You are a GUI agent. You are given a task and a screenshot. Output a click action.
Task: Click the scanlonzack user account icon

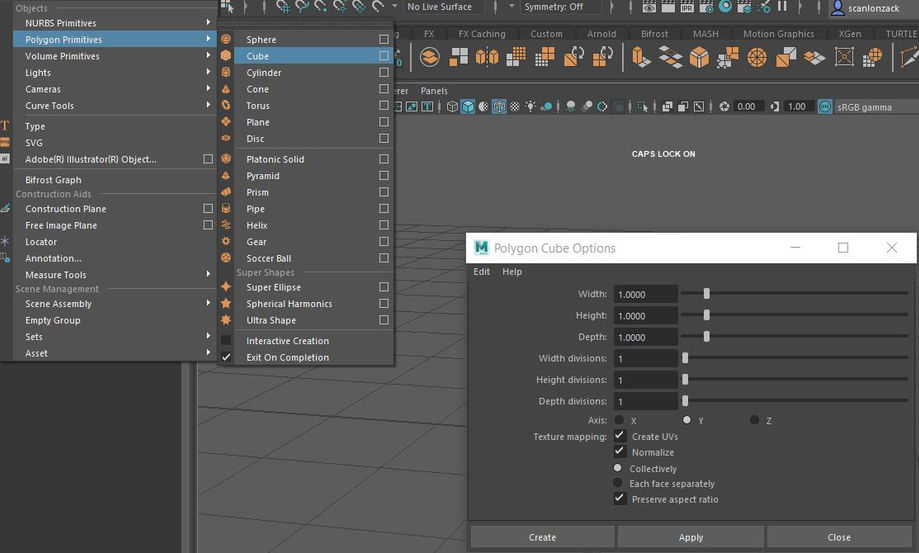(x=838, y=8)
